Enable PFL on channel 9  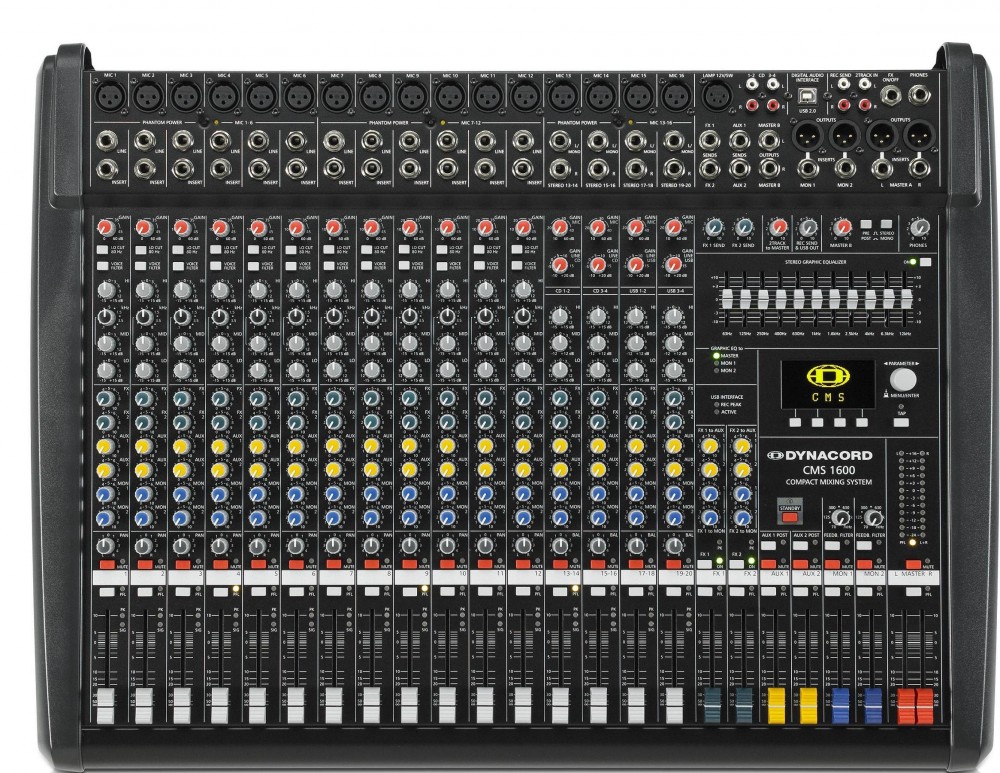(409, 593)
